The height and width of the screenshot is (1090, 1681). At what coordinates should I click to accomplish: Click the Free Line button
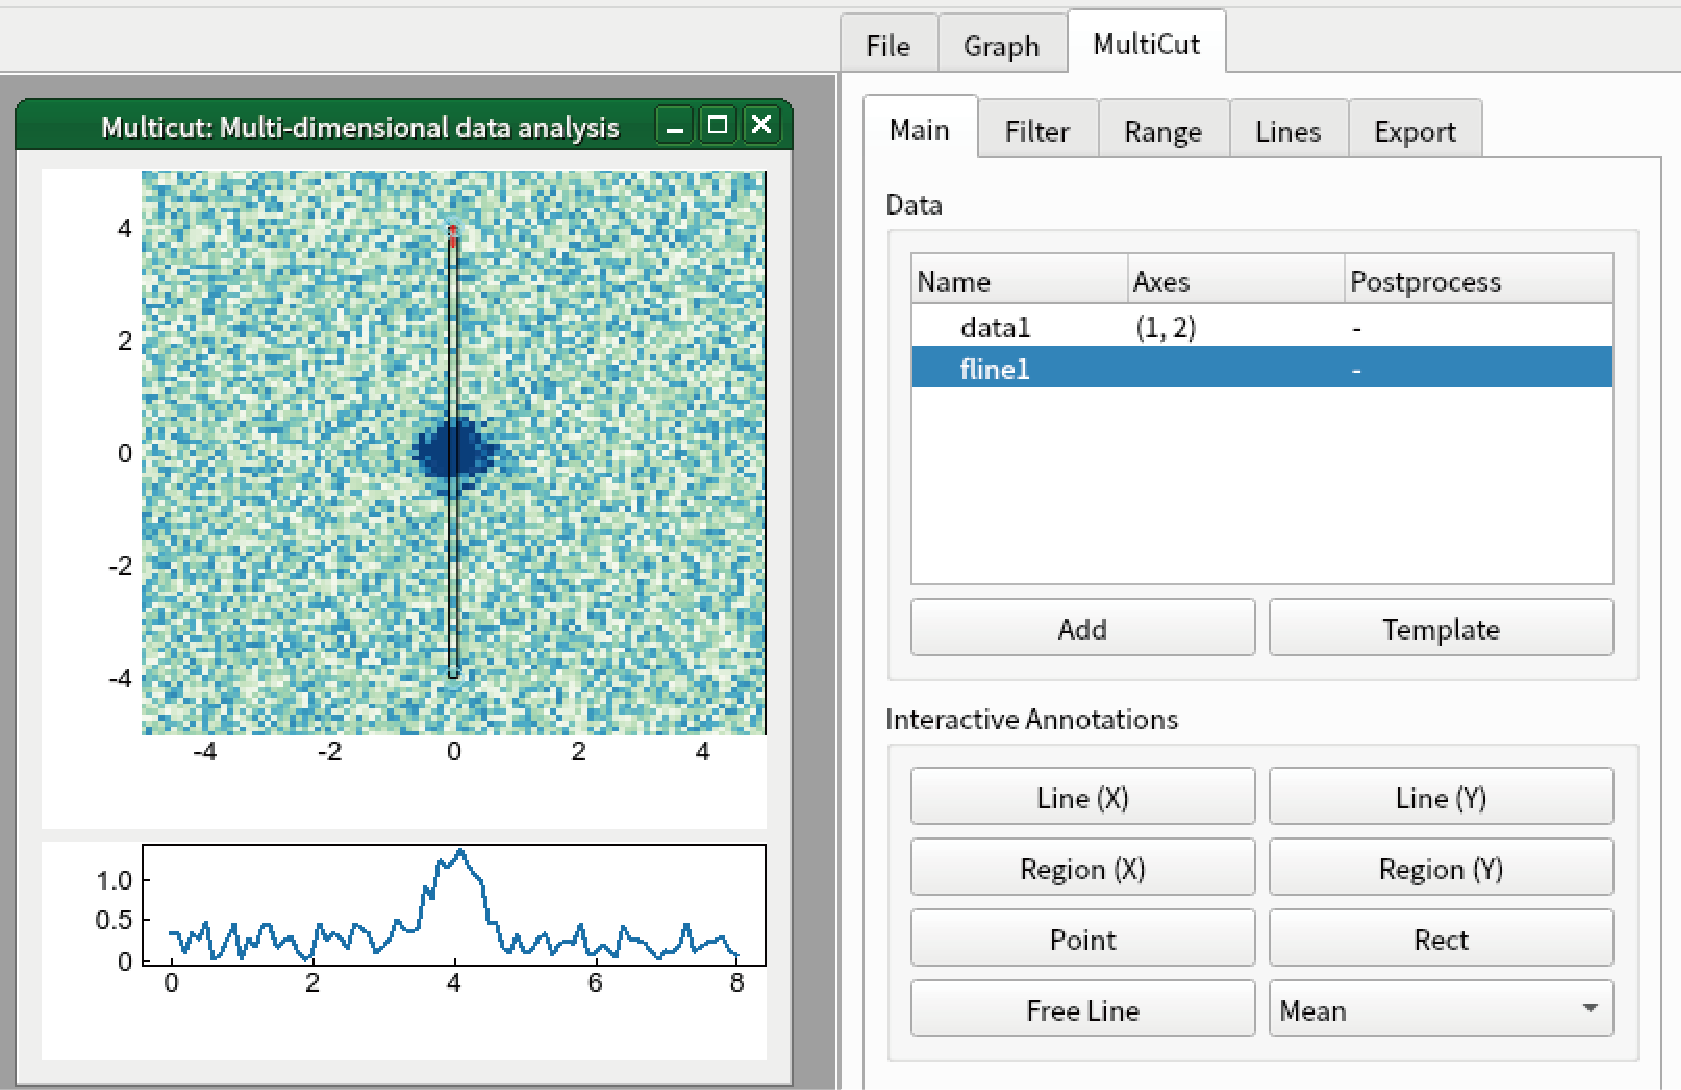click(1082, 1010)
